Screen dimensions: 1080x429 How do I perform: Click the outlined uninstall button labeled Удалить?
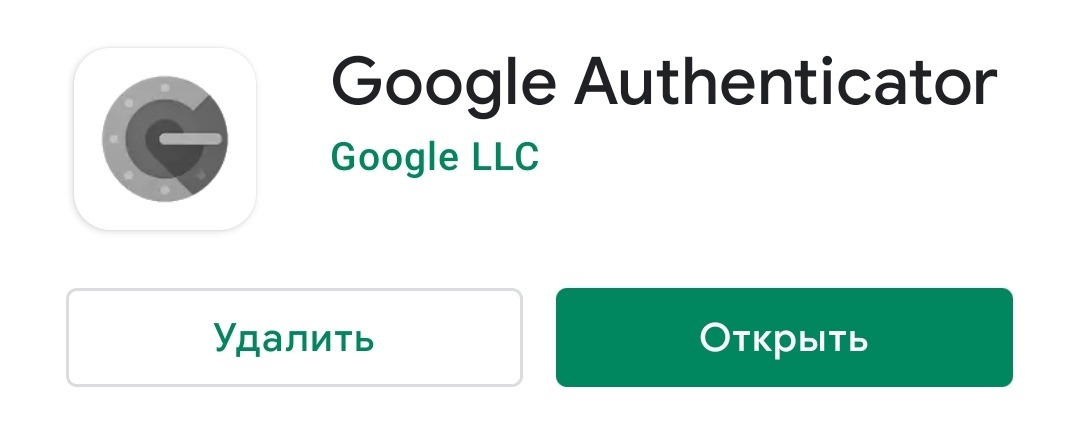coord(294,337)
